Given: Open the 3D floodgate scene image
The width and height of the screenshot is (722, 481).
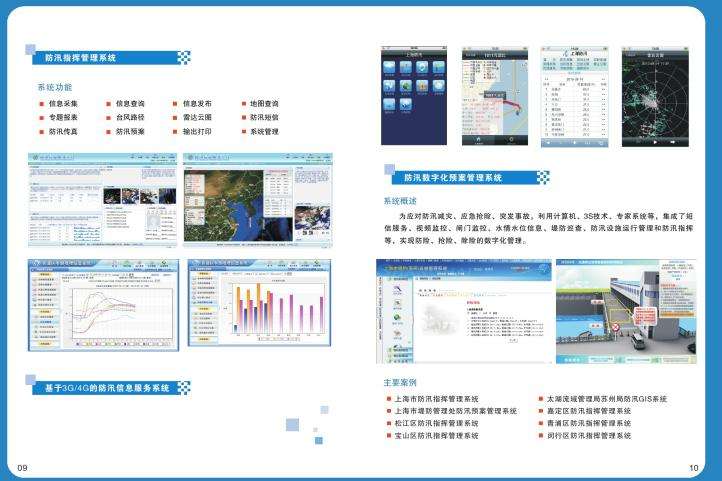Looking at the screenshot, I should click(623, 313).
